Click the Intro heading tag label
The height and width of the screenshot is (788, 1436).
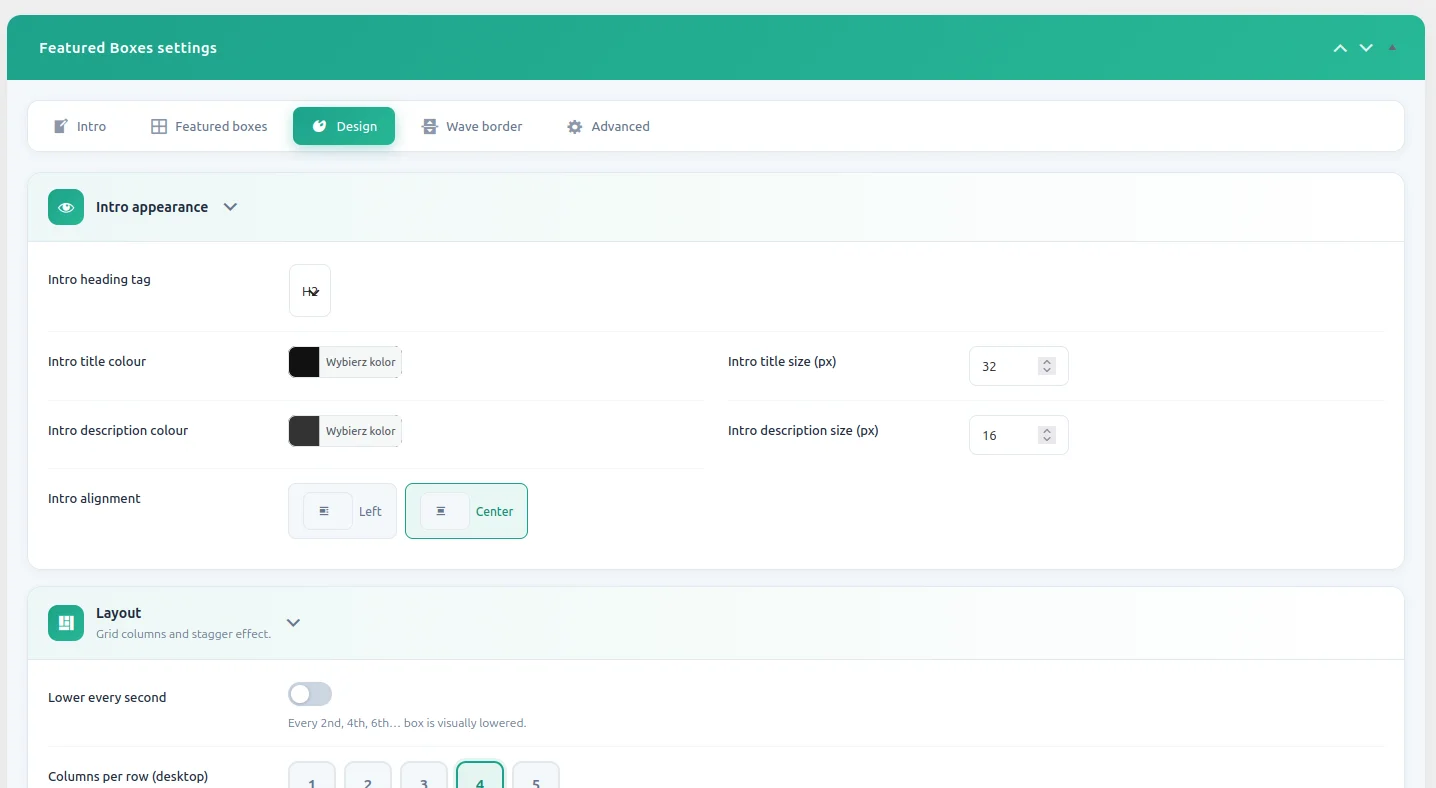[x=99, y=280]
